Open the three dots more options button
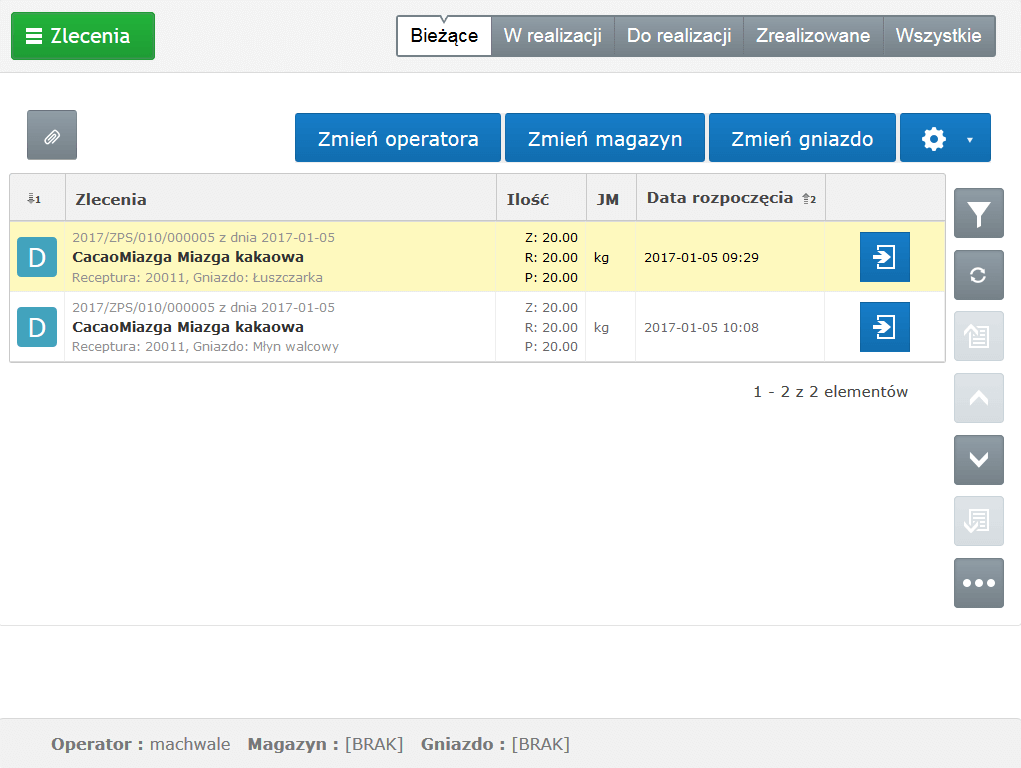 tap(979, 583)
